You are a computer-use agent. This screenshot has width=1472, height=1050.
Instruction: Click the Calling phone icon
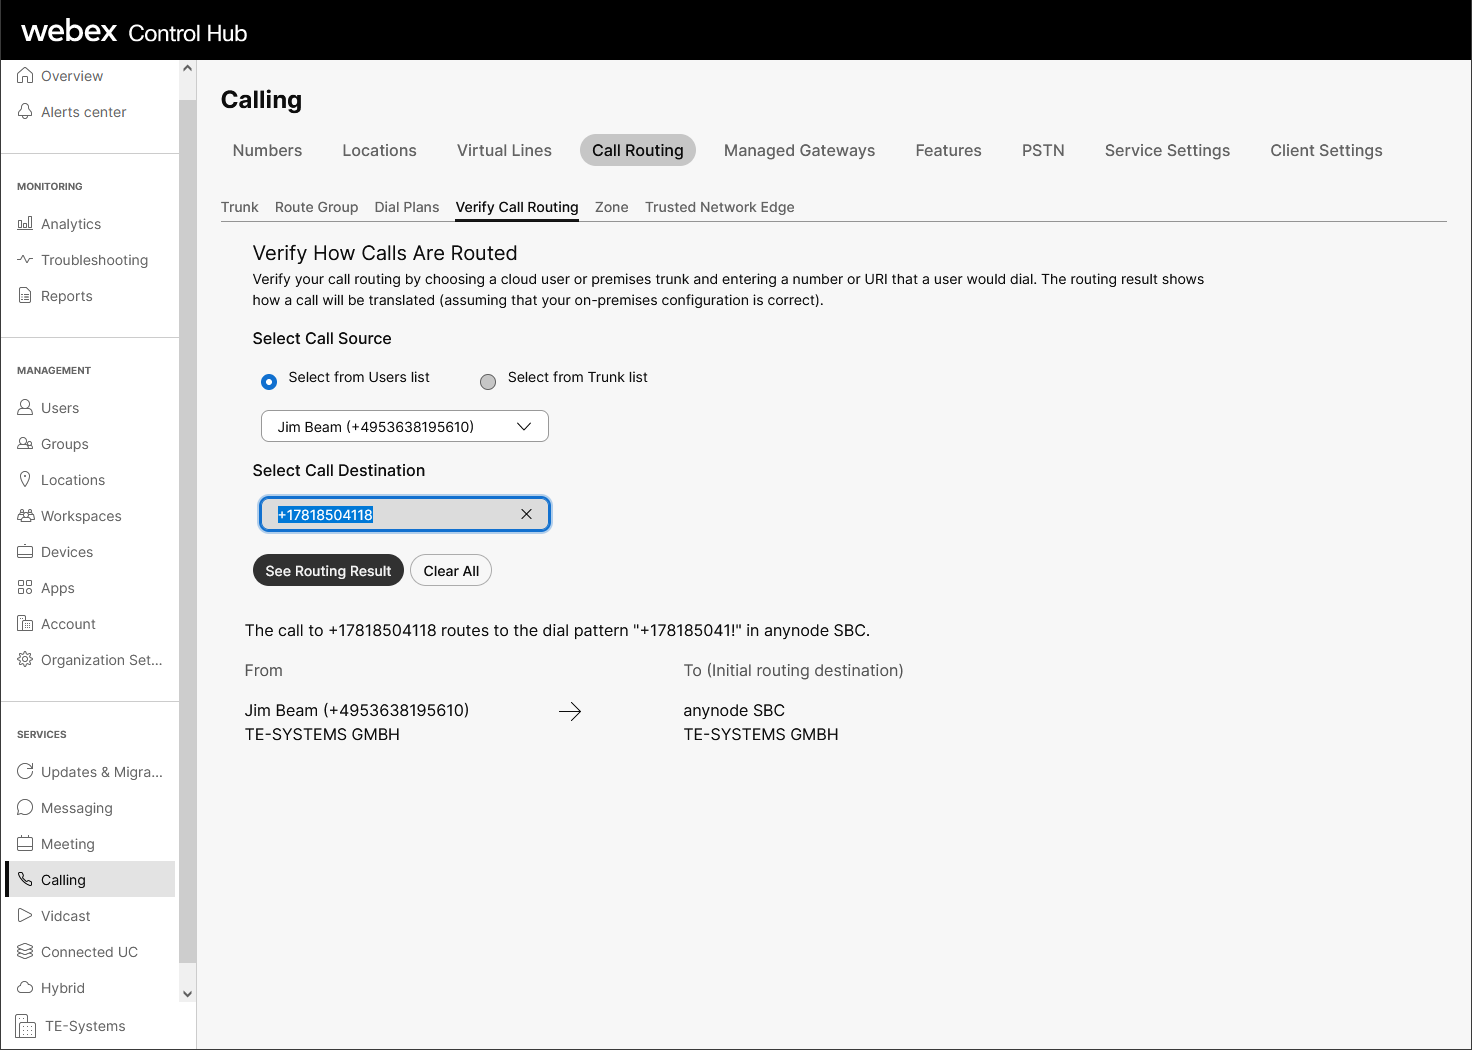(x=25, y=880)
